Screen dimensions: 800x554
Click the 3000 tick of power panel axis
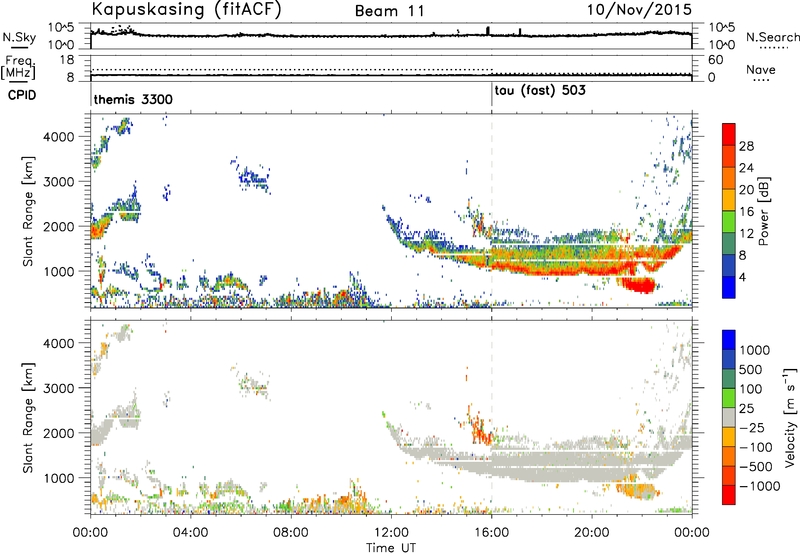click(58, 182)
